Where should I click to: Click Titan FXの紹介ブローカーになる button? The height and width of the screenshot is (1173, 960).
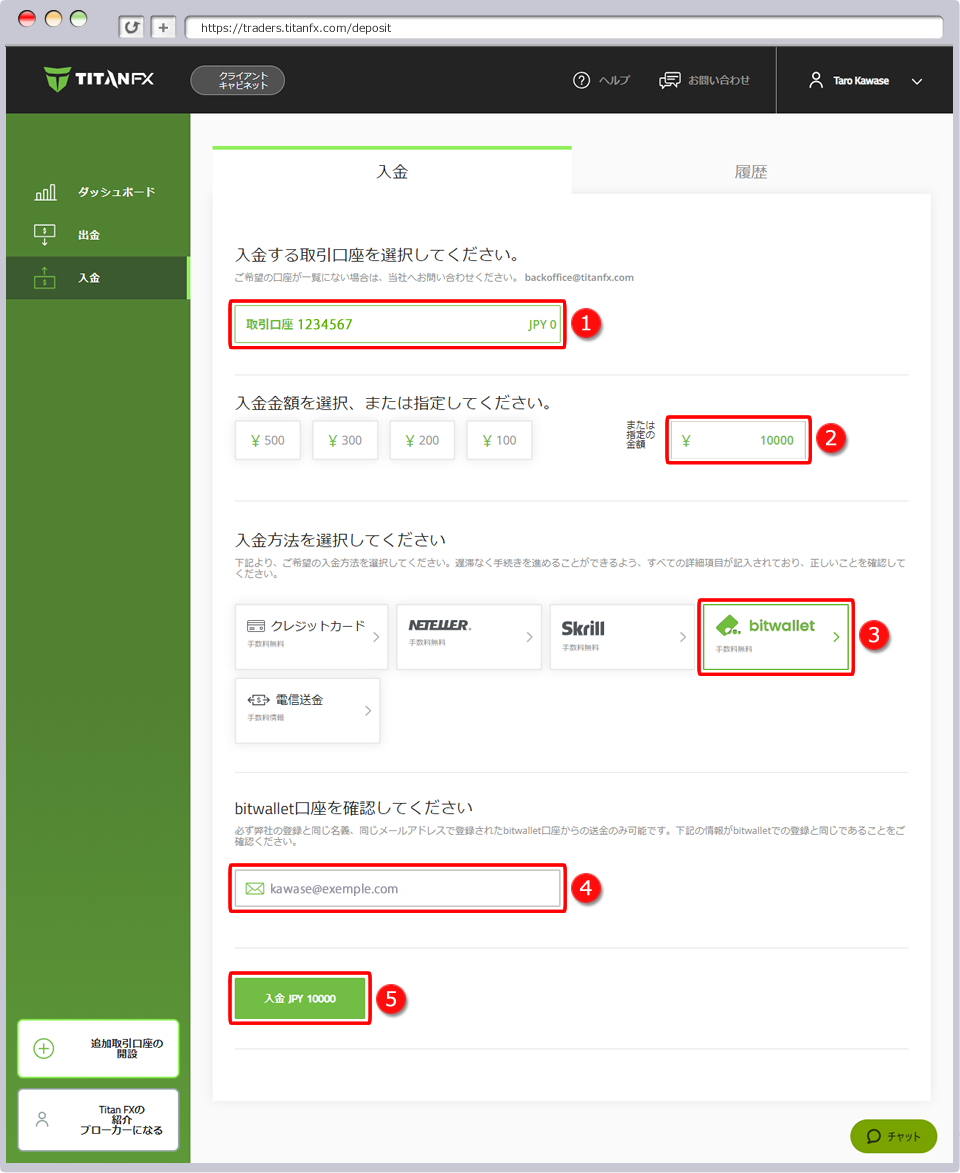98,1120
